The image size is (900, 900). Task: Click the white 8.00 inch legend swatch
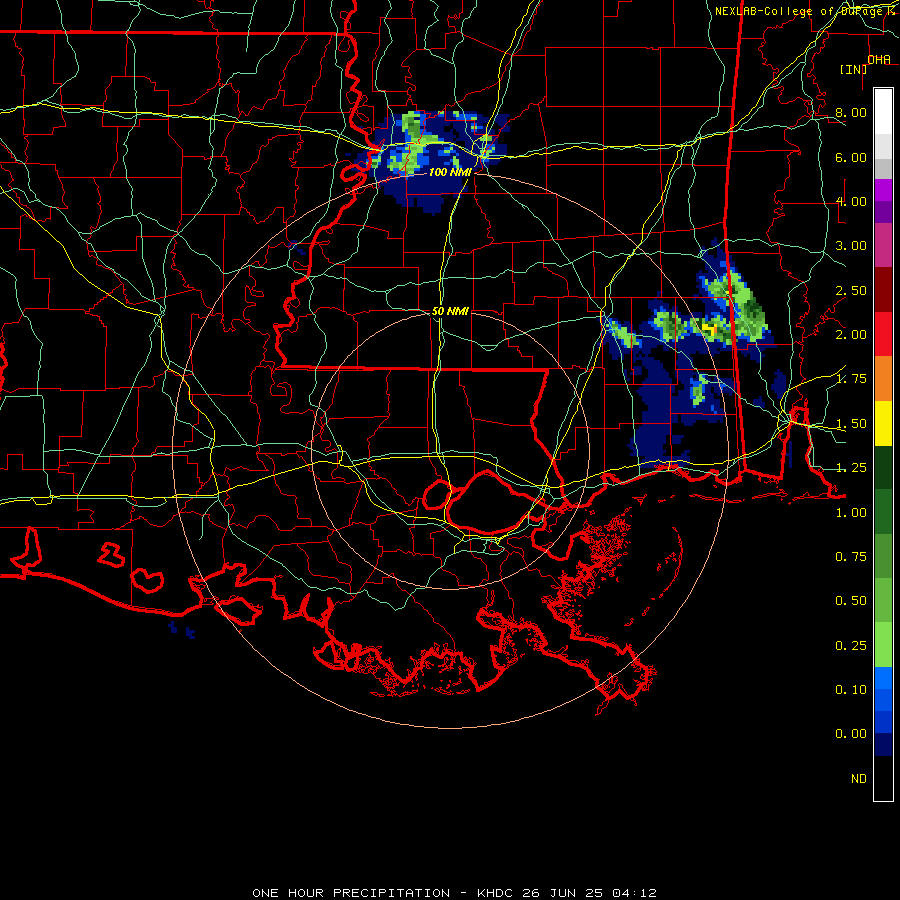pos(883,112)
